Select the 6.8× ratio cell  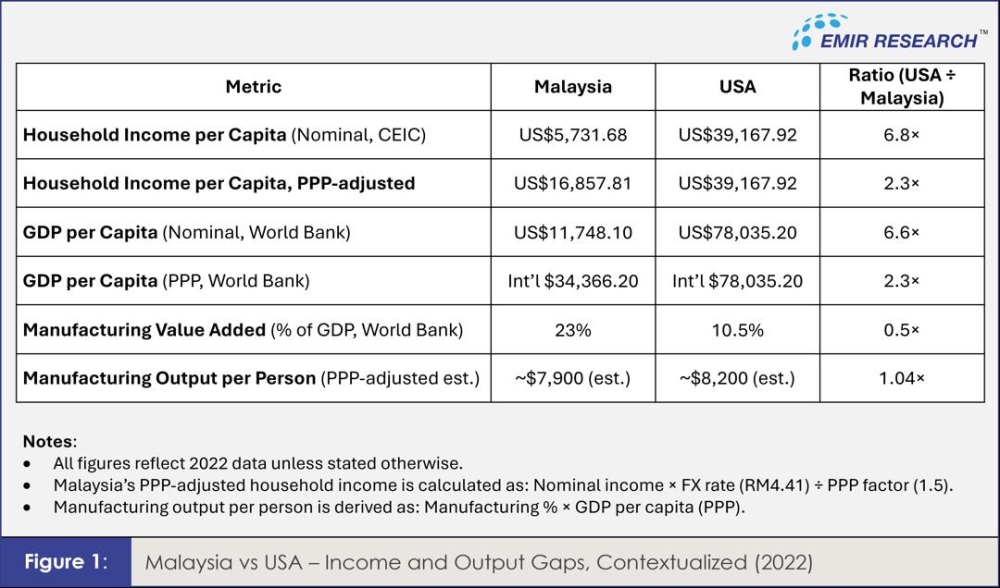902,135
